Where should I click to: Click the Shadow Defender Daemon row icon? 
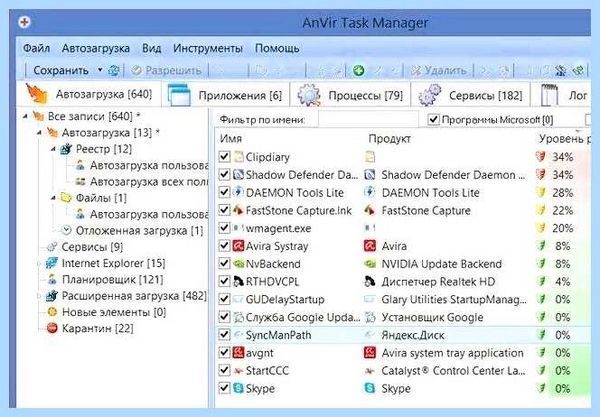239,174
